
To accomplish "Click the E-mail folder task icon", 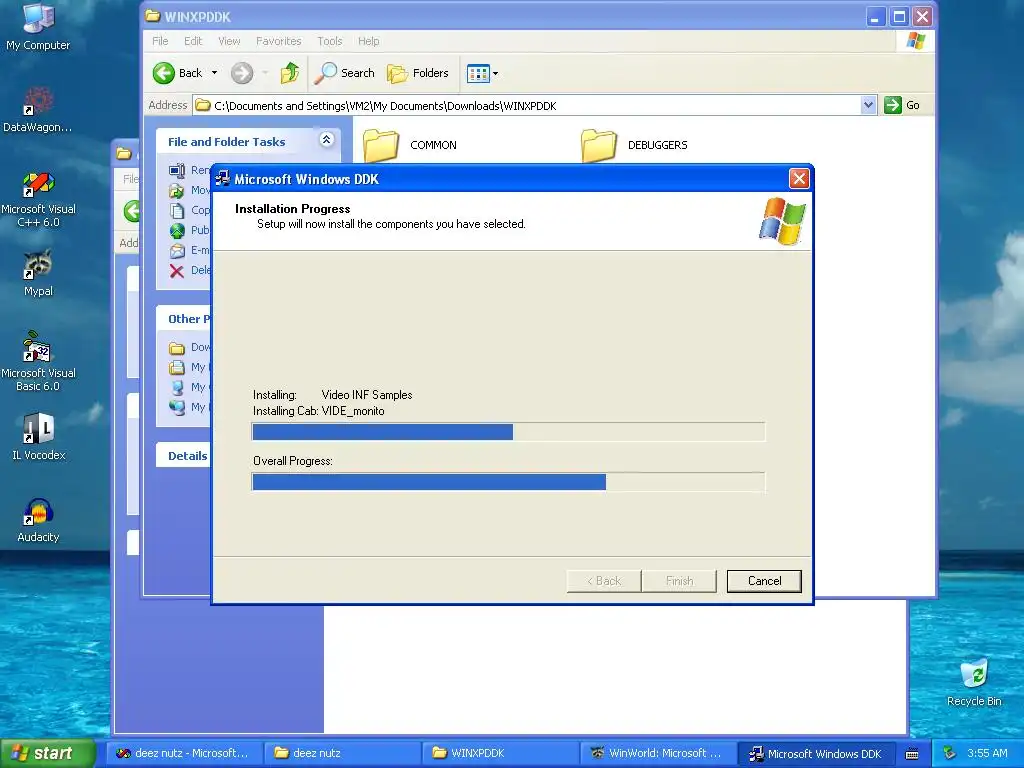I will point(177,251).
